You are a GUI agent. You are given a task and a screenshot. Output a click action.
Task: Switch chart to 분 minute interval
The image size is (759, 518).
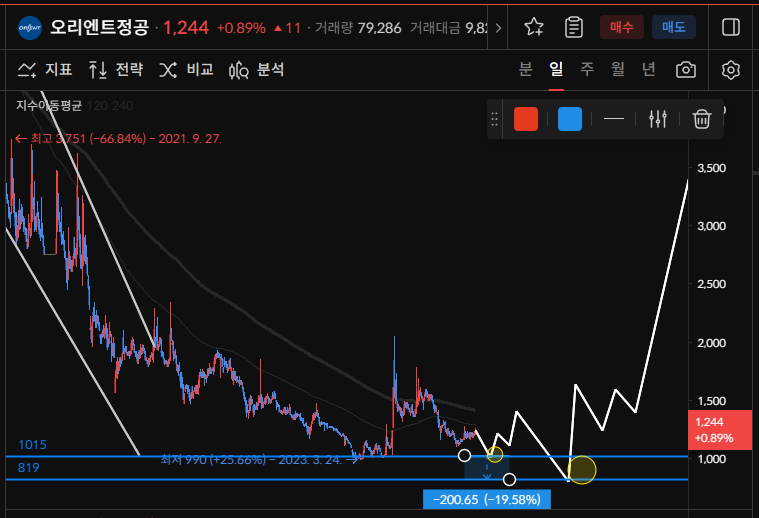click(526, 69)
